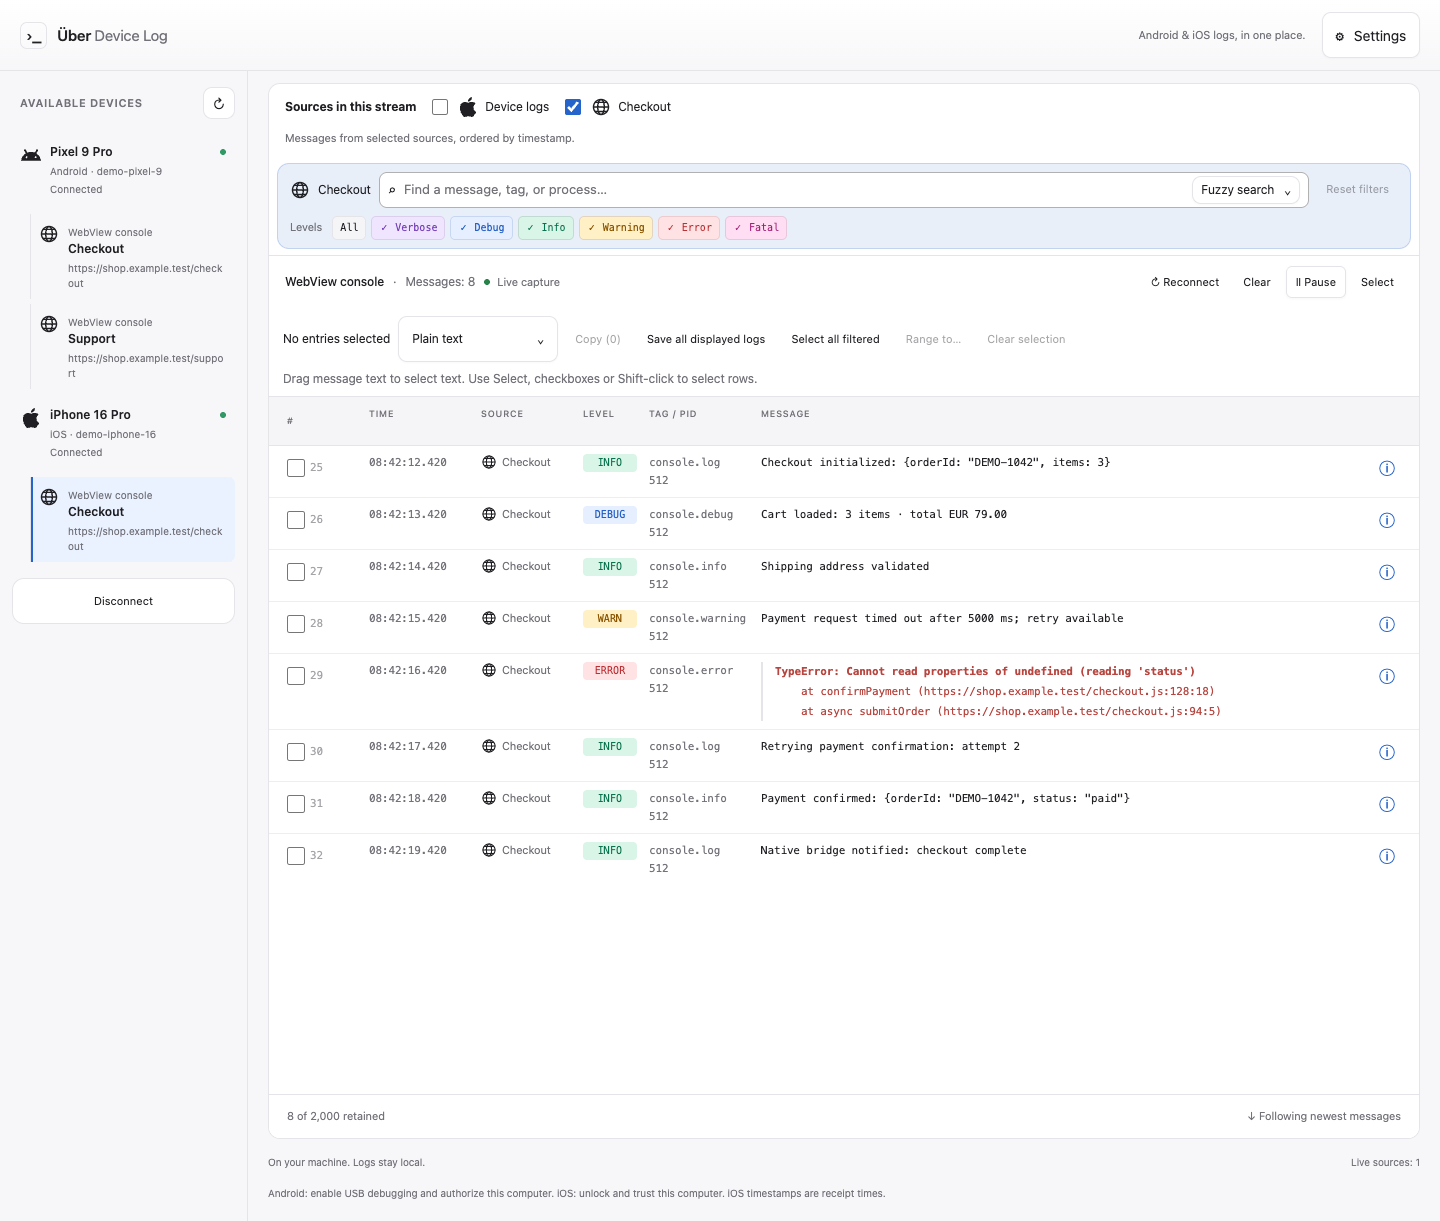Check the checkbox for log row 27
The width and height of the screenshot is (1440, 1221).
coord(296,572)
